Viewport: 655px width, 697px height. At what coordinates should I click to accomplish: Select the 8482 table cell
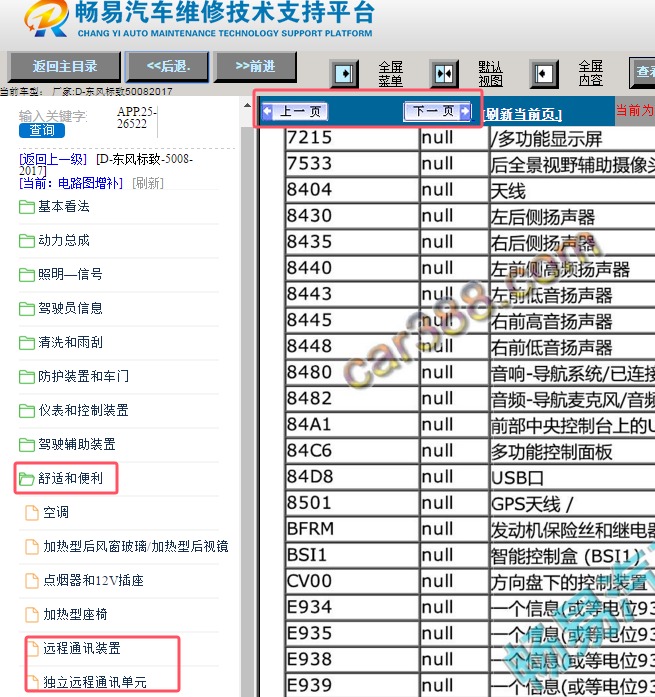[352, 399]
